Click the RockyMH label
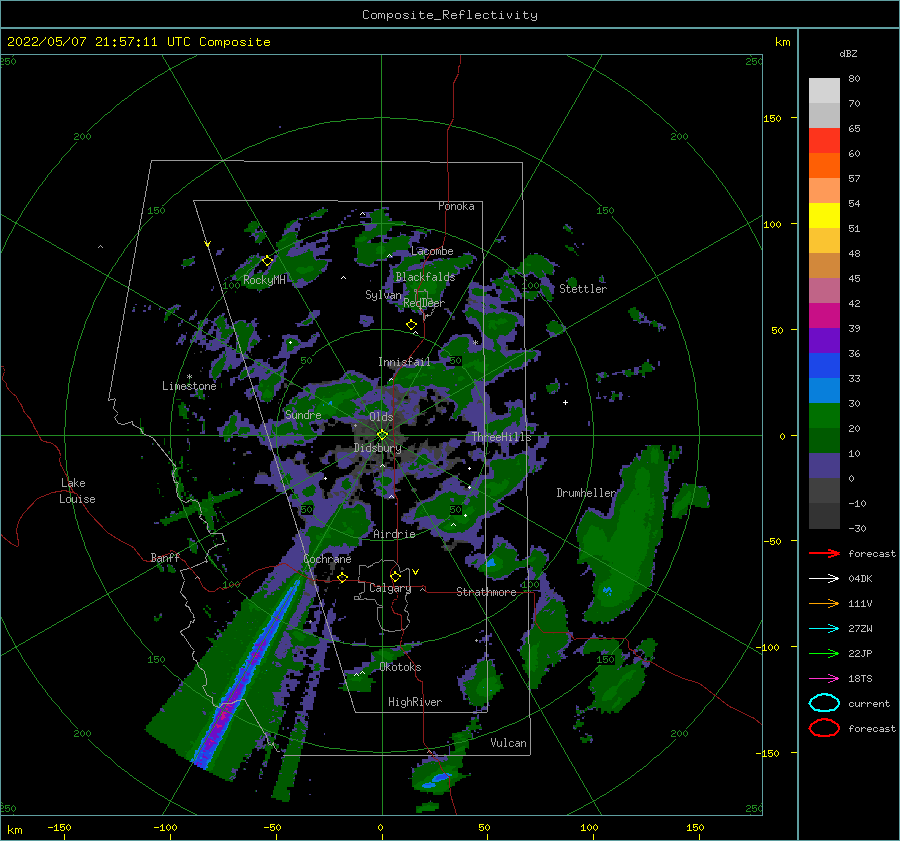This screenshot has width=900, height=841. click(264, 280)
